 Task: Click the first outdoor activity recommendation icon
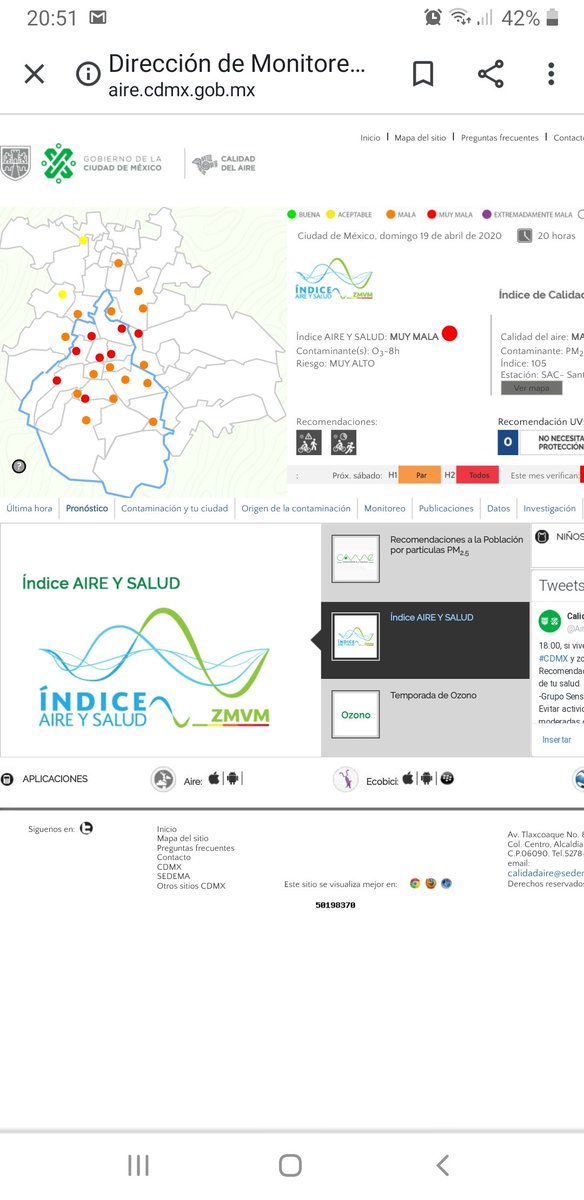pyautogui.click(x=308, y=442)
